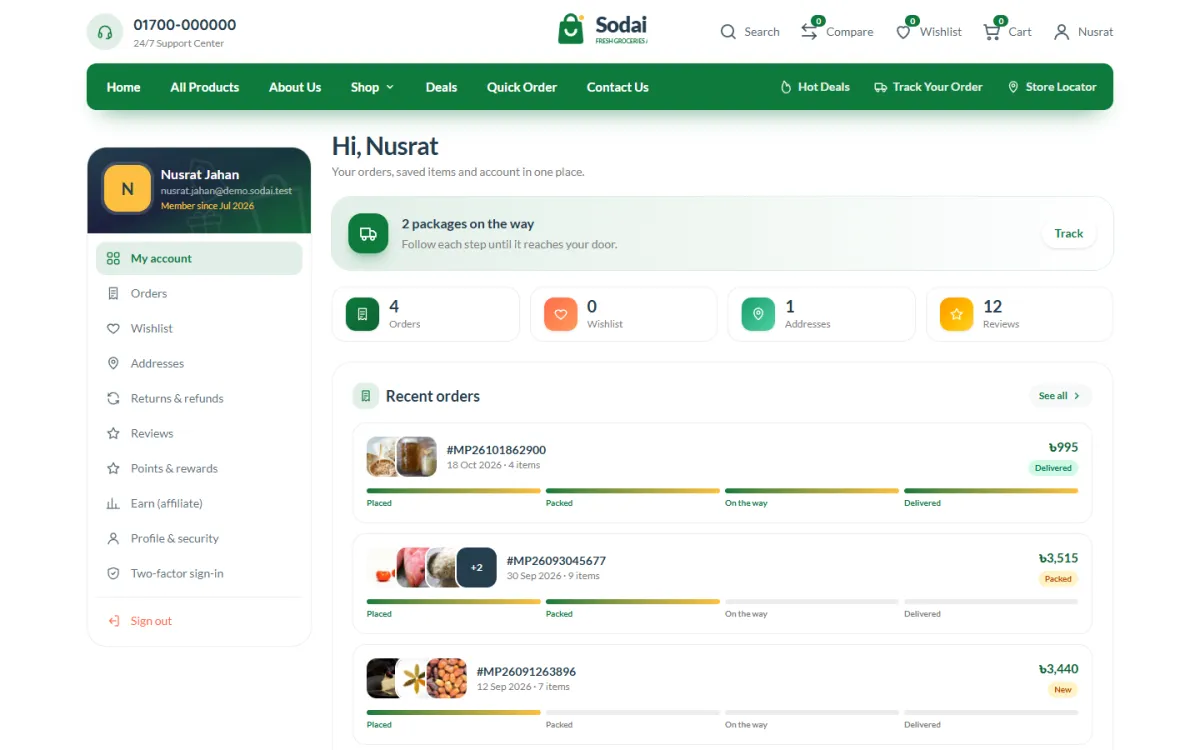Click the Points & rewards star icon
This screenshot has width=1200, height=750.
pyautogui.click(x=113, y=468)
